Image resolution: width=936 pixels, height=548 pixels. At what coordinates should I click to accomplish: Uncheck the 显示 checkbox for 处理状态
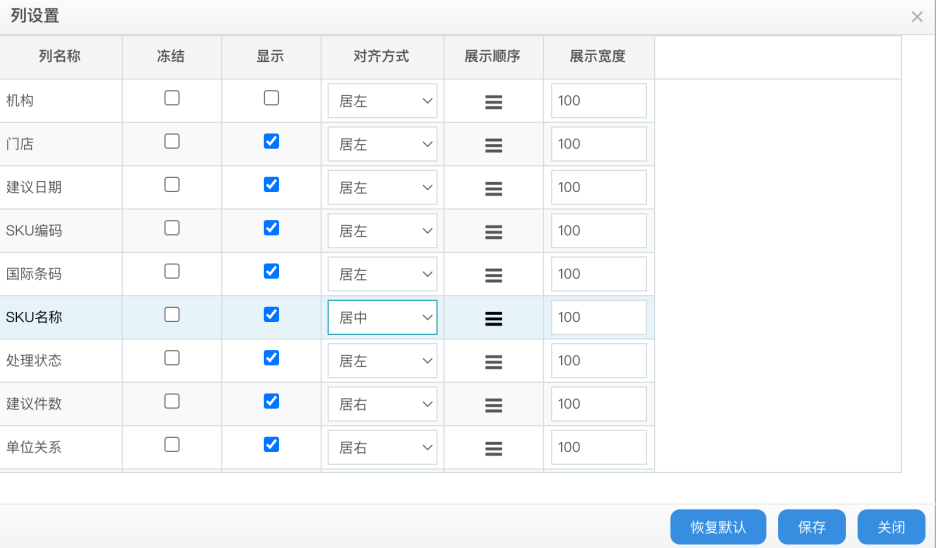272,358
